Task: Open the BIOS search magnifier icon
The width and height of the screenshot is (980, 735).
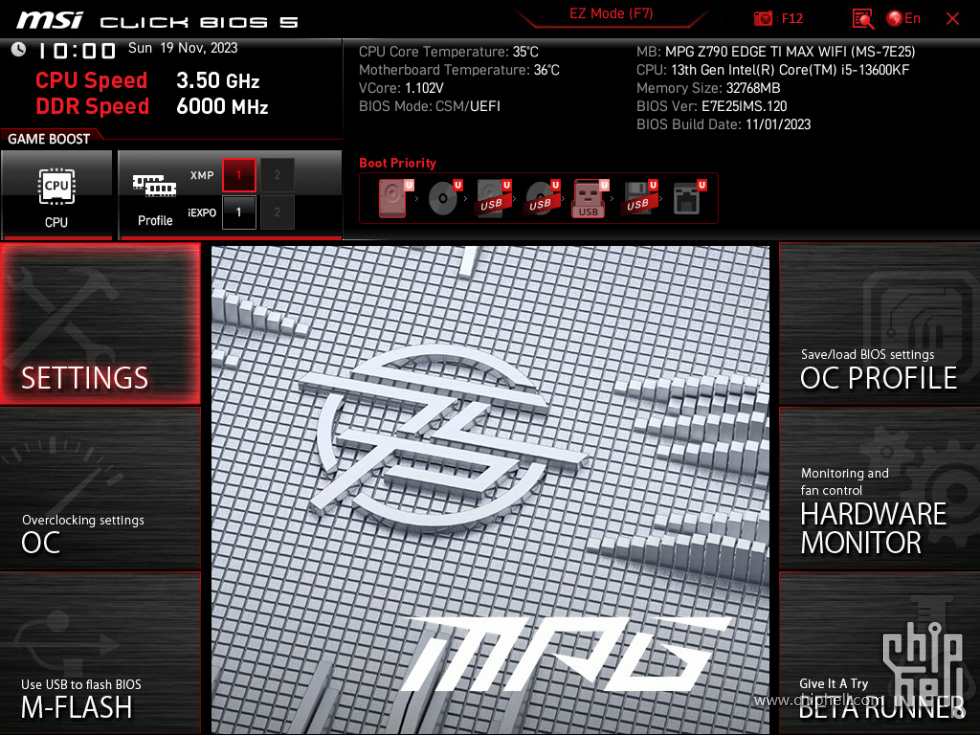Action: 862,19
